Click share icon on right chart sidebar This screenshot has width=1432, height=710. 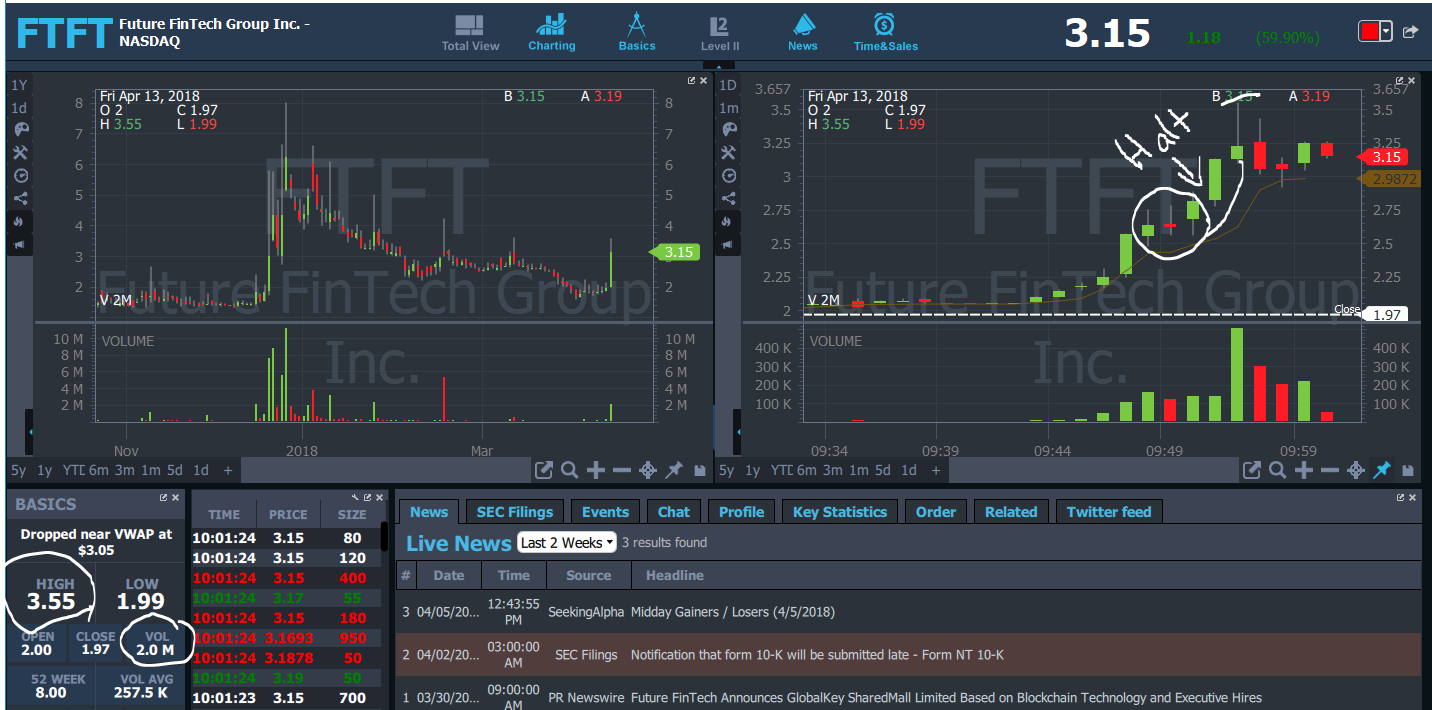point(728,198)
